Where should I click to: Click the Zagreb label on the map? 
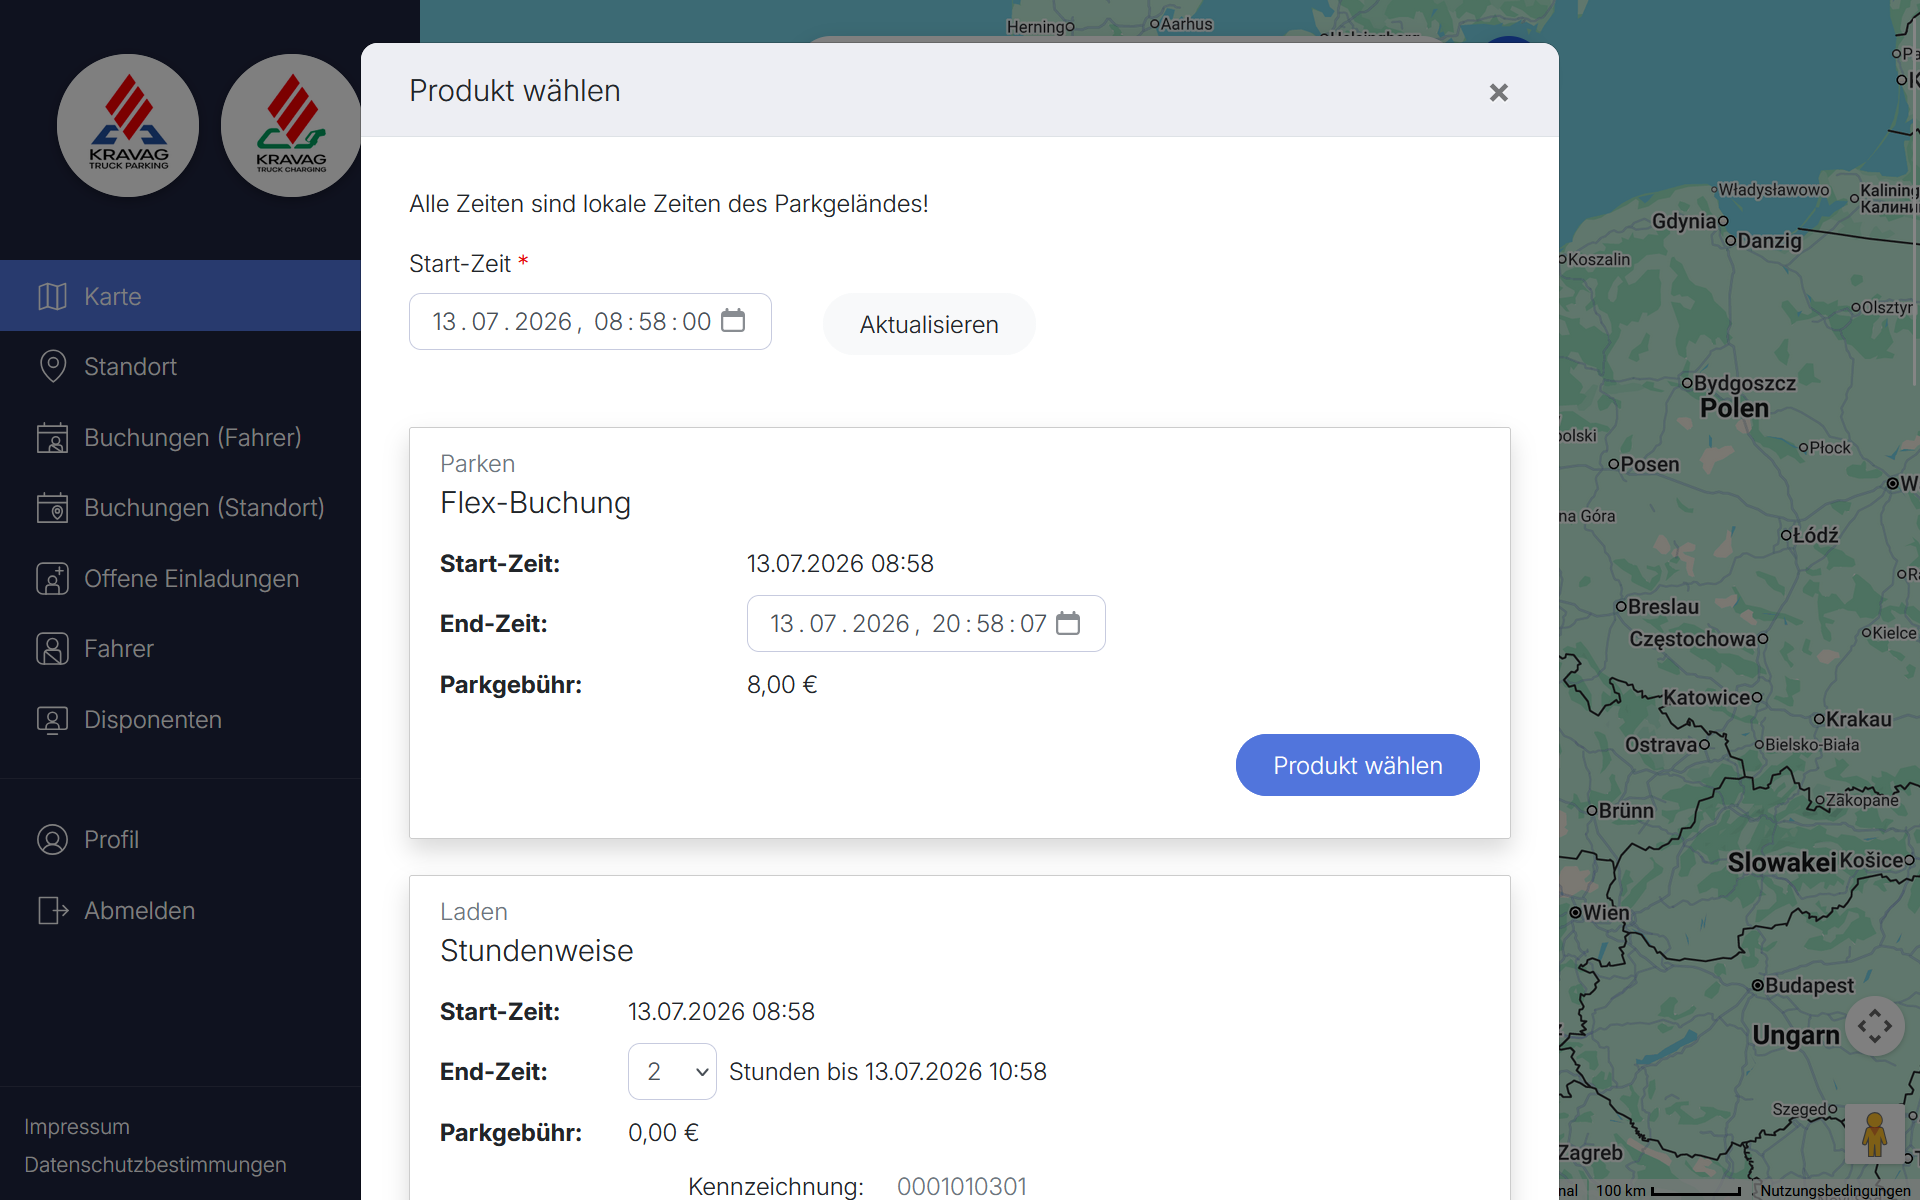tap(1590, 1152)
